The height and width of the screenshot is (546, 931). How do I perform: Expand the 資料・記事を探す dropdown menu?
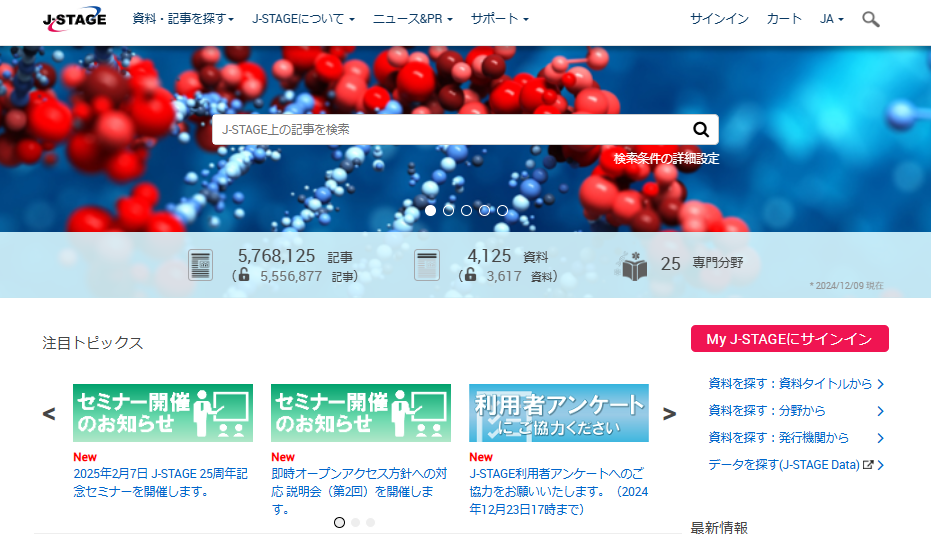click(x=183, y=19)
